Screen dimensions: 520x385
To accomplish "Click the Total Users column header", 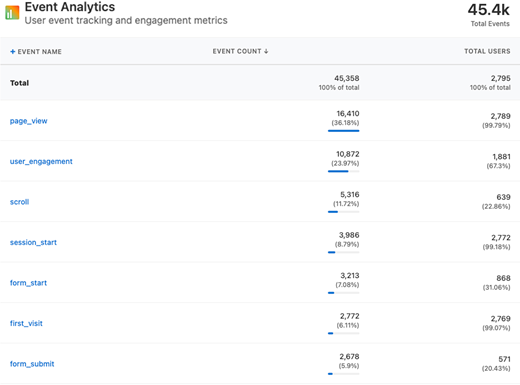I will 487,51.
